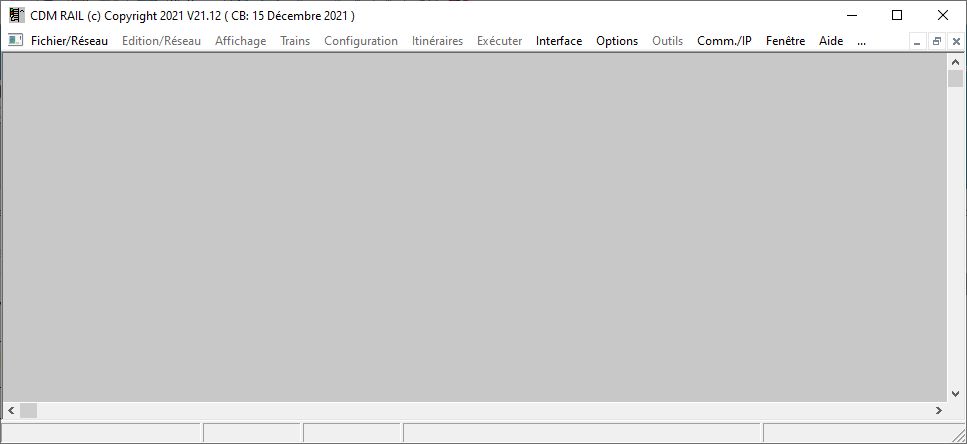Viewport: 967px width, 444px height.
Task: Close the inner MDI child window
Action: point(956,42)
